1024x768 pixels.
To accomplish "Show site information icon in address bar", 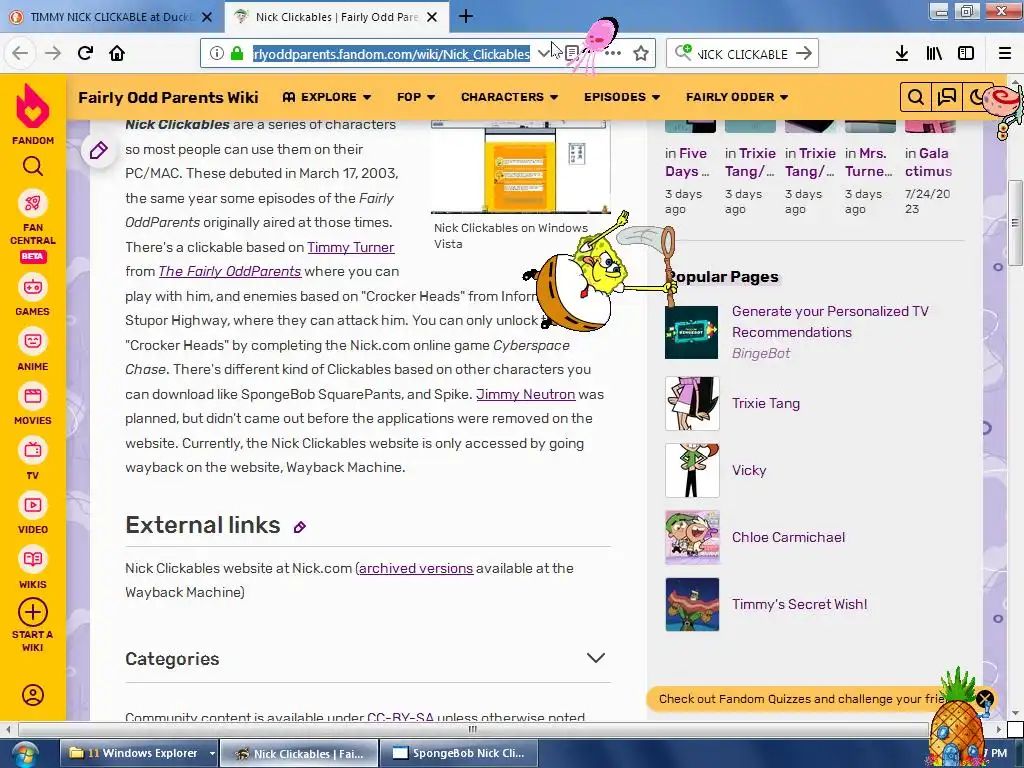I will click(217, 54).
